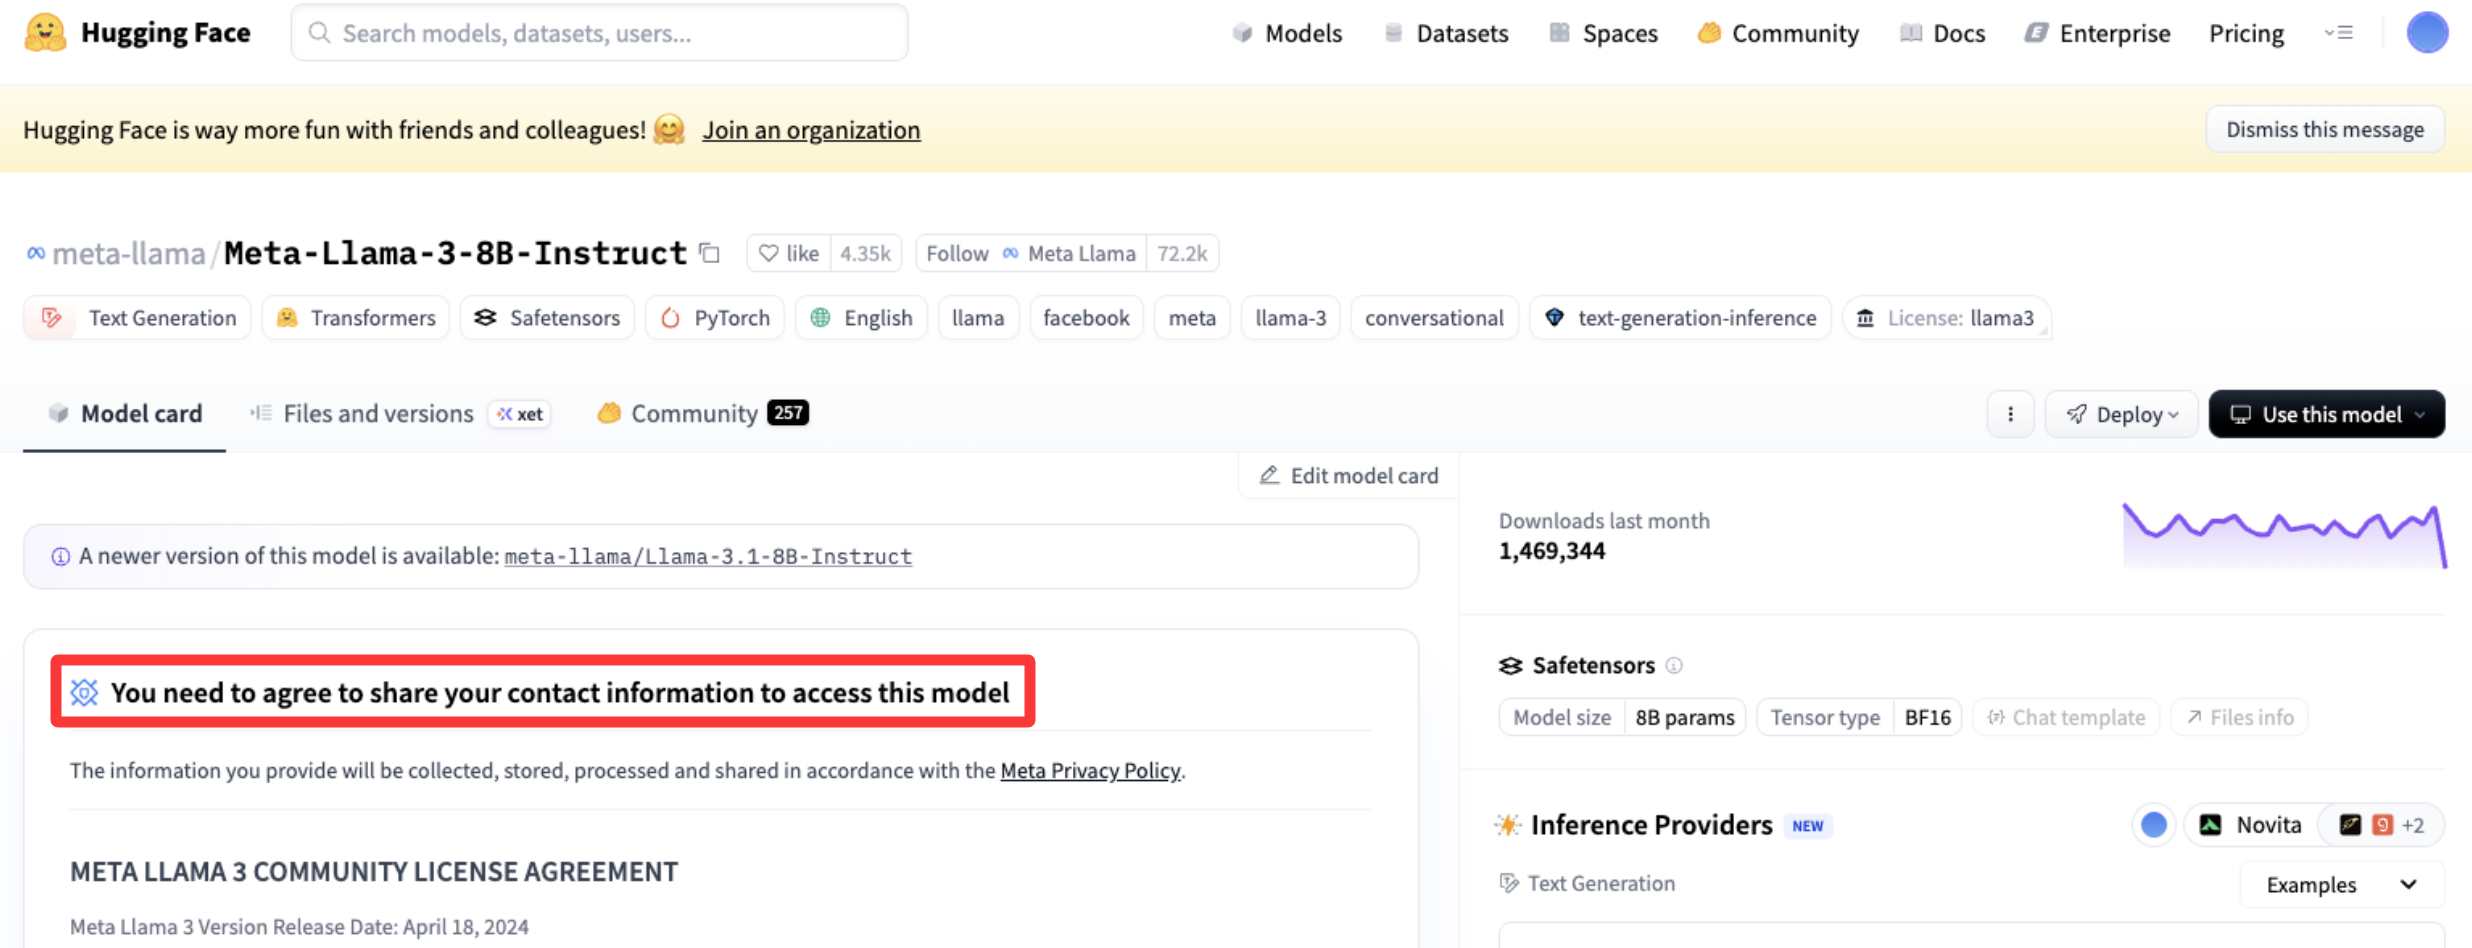Open Docs in top navigation

pyautogui.click(x=1942, y=33)
